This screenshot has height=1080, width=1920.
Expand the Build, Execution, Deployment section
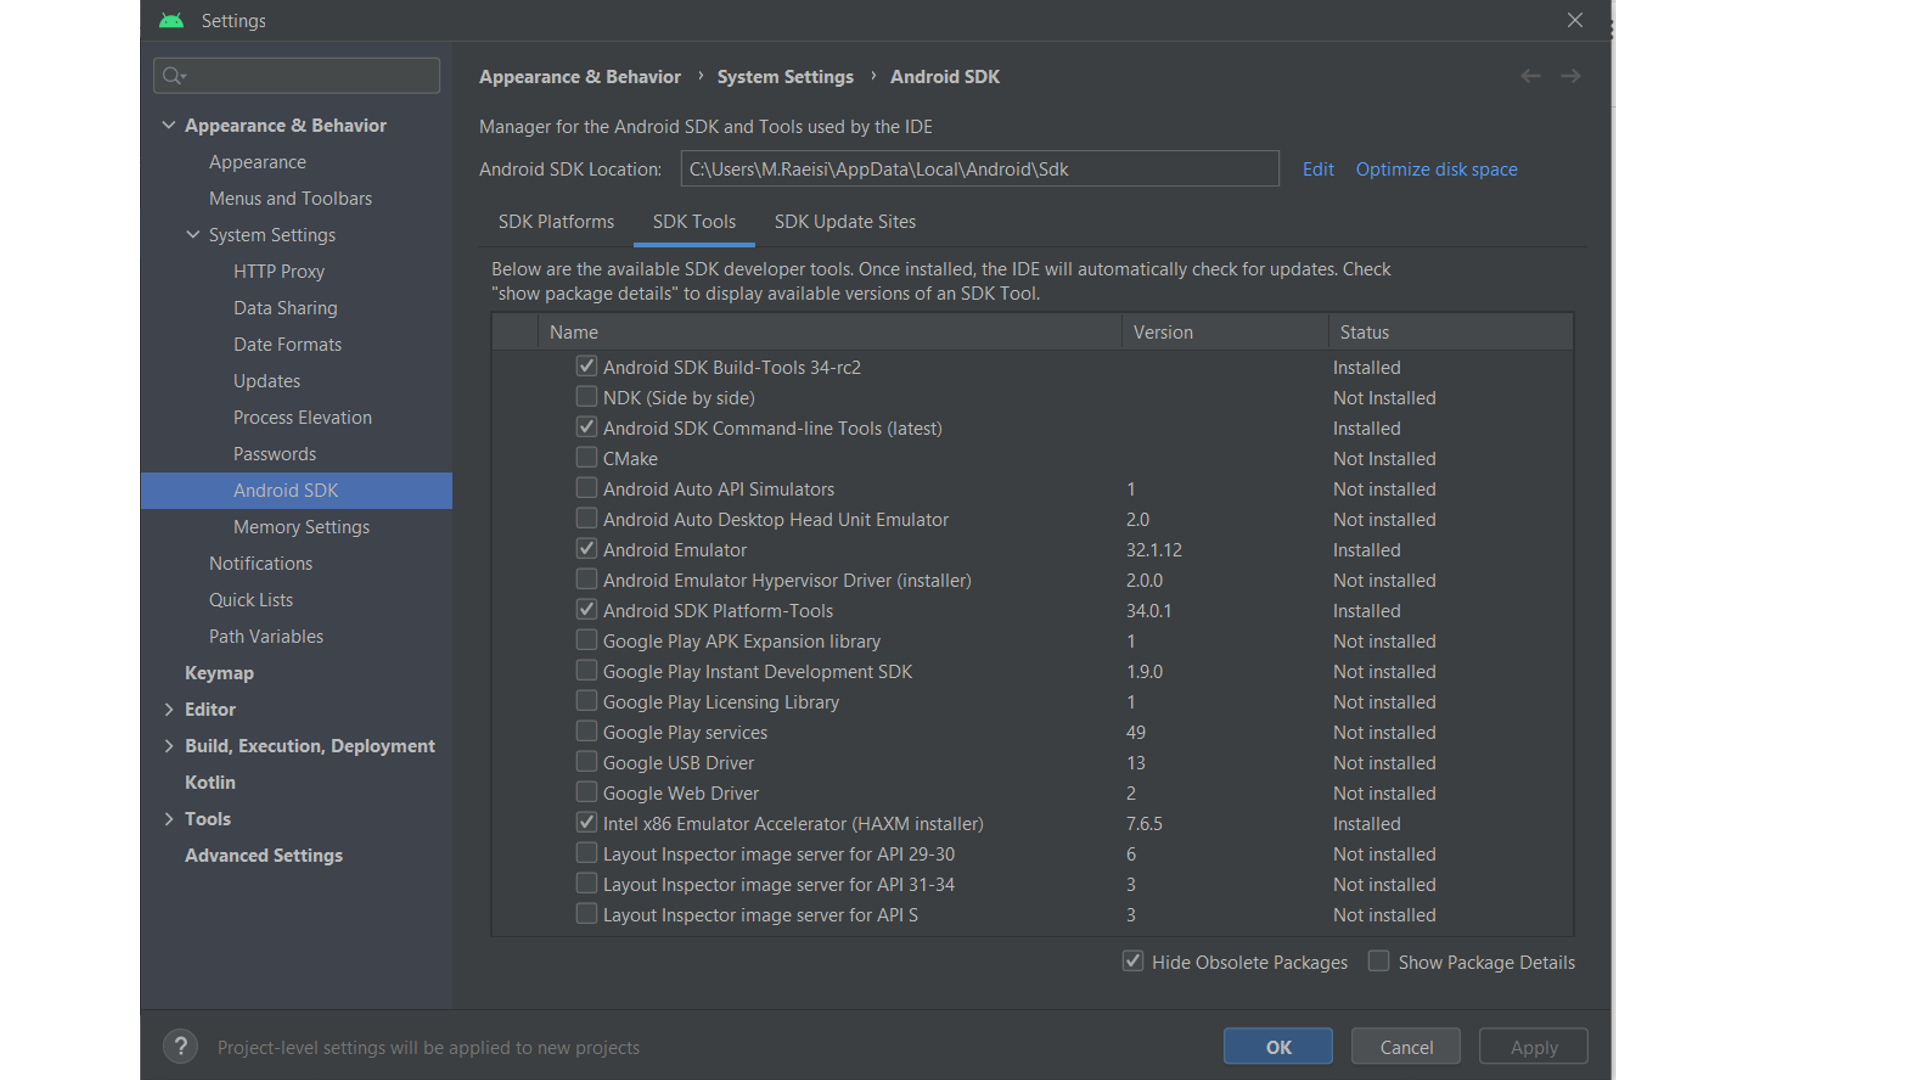tap(168, 745)
